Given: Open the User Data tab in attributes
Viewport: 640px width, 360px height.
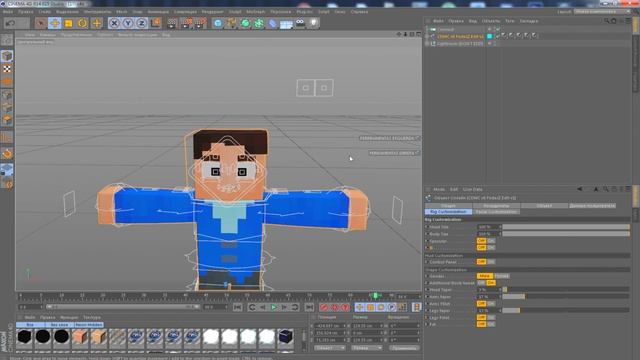Looking at the screenshot, I should [592, 206].
